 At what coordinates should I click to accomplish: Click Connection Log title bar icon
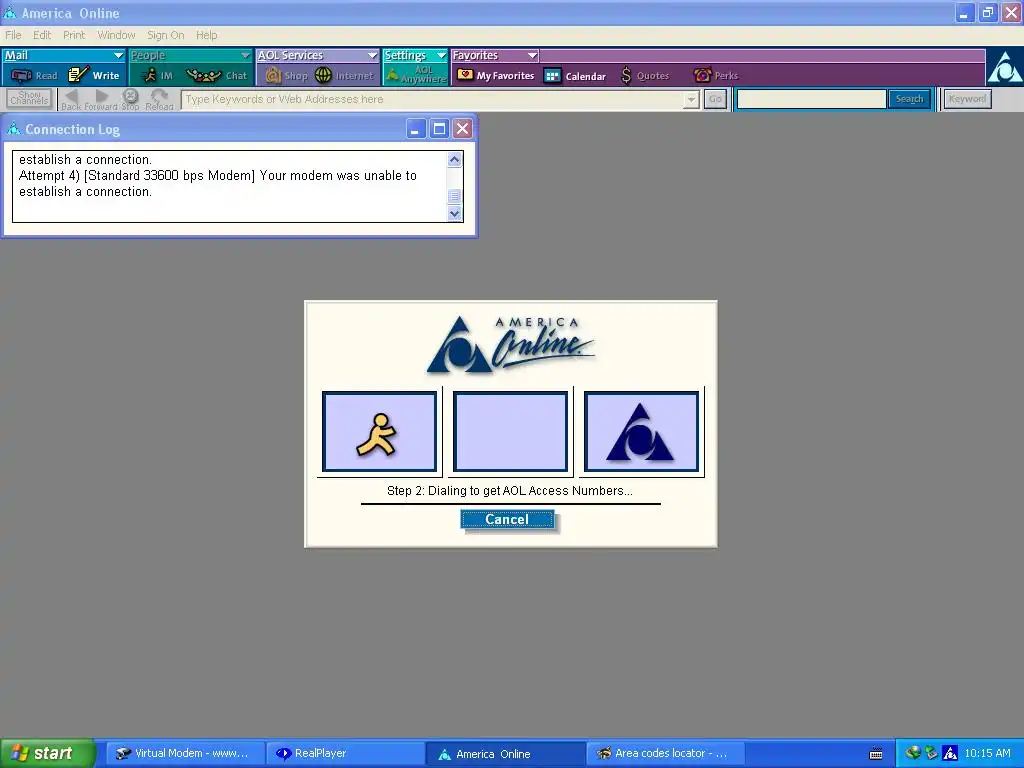point(14,129)
